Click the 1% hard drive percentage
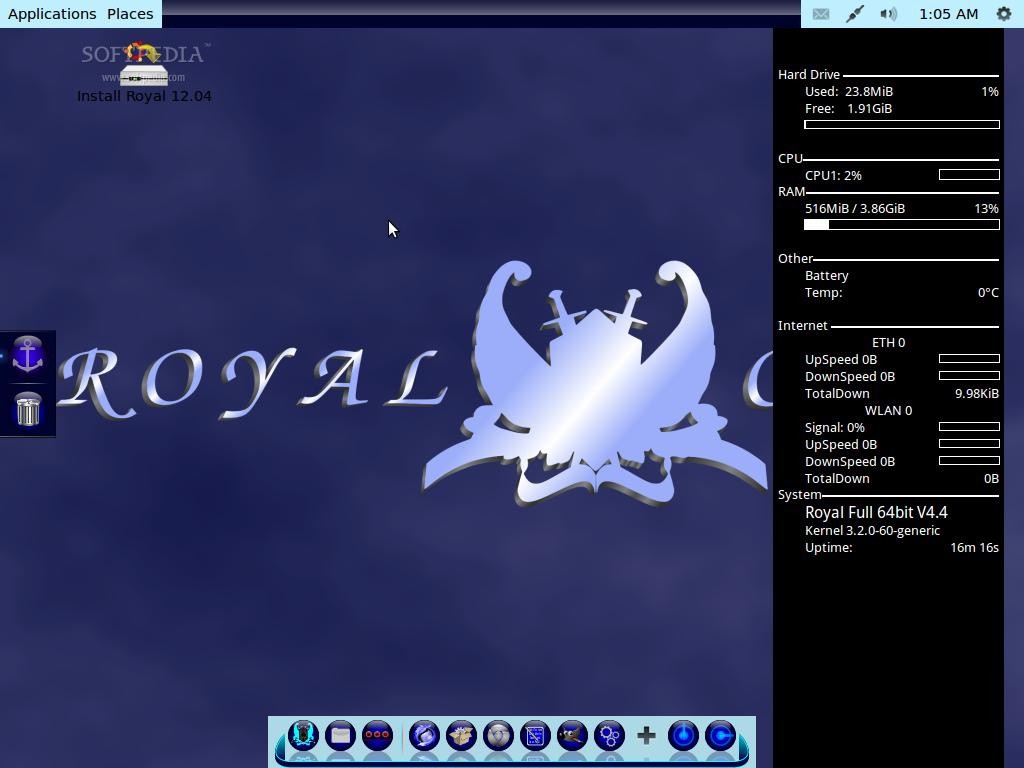Viewport: 1024px width, 768px height. pyautogui.click(x=989, y=91)
